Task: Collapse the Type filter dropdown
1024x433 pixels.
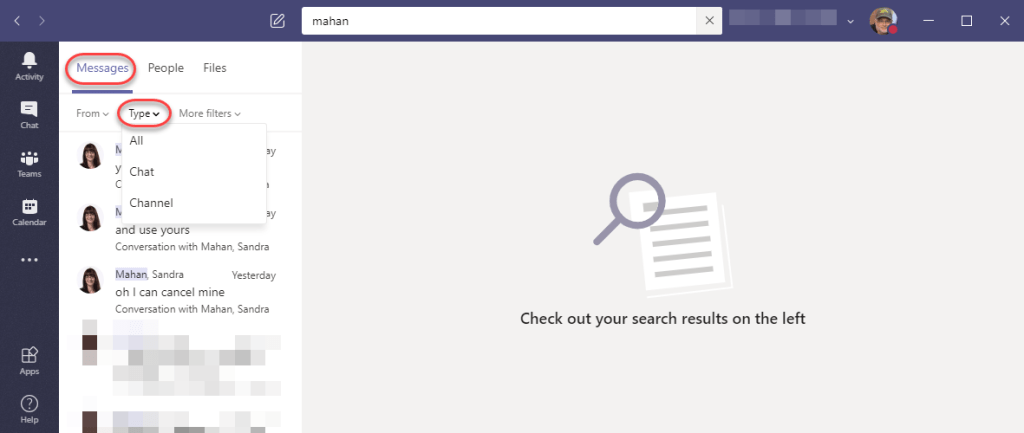Action: point(144,114)
